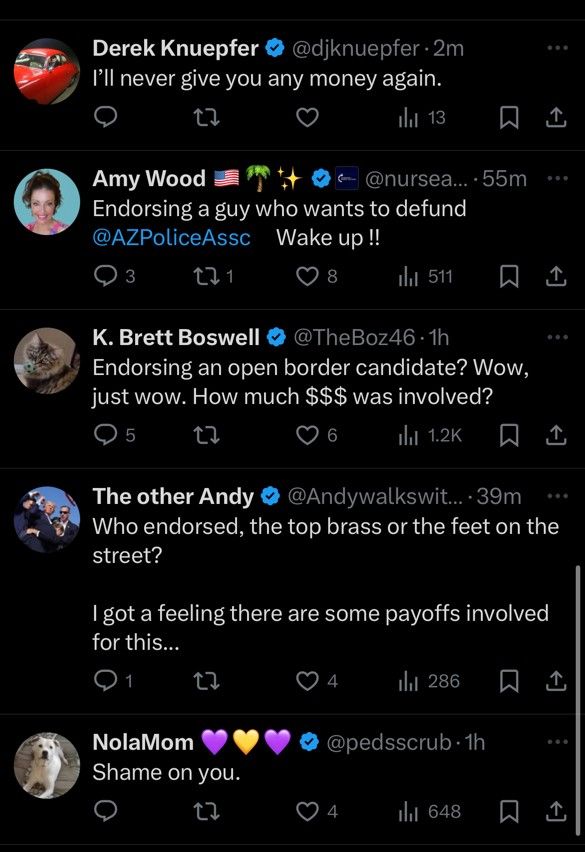Bookmark Amy Wood's tweet
Viewport: 585px width, 852px height.
tap(508, 277)
